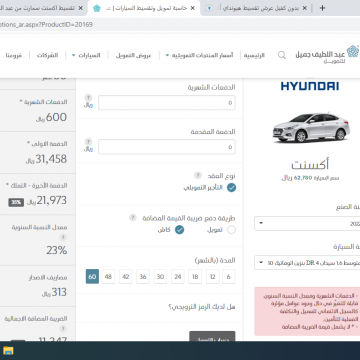Open help icon beside طريقة دفع ضريبة القيمة المضافة
Image resolution: width=360 pixels, height=360 pixels.
(x=133, y=217)
